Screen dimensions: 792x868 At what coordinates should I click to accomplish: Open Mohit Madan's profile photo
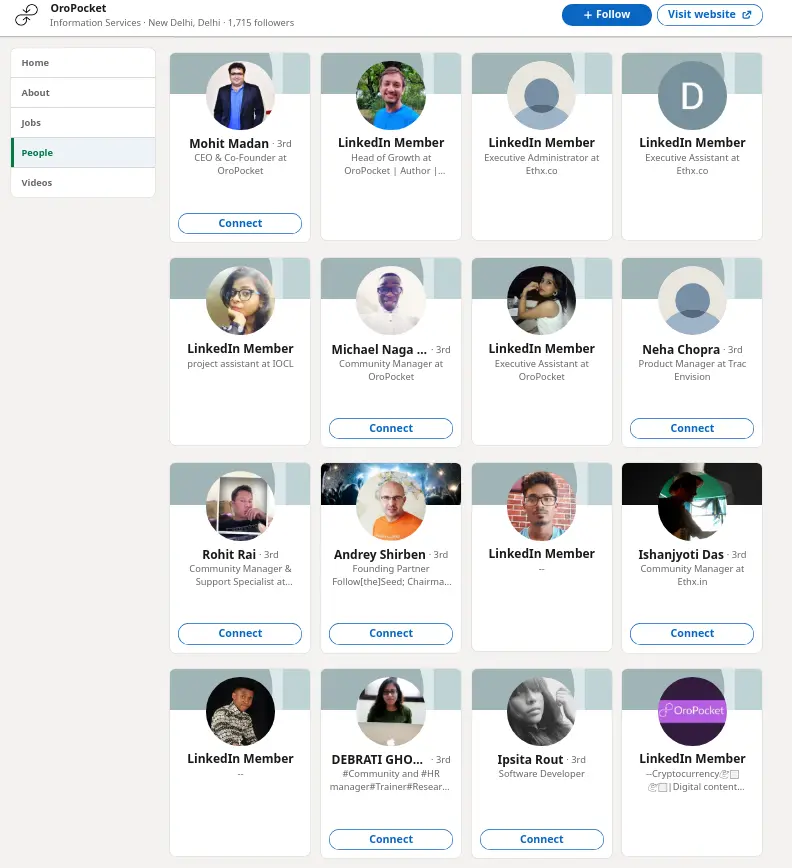[x=240, y=95]
